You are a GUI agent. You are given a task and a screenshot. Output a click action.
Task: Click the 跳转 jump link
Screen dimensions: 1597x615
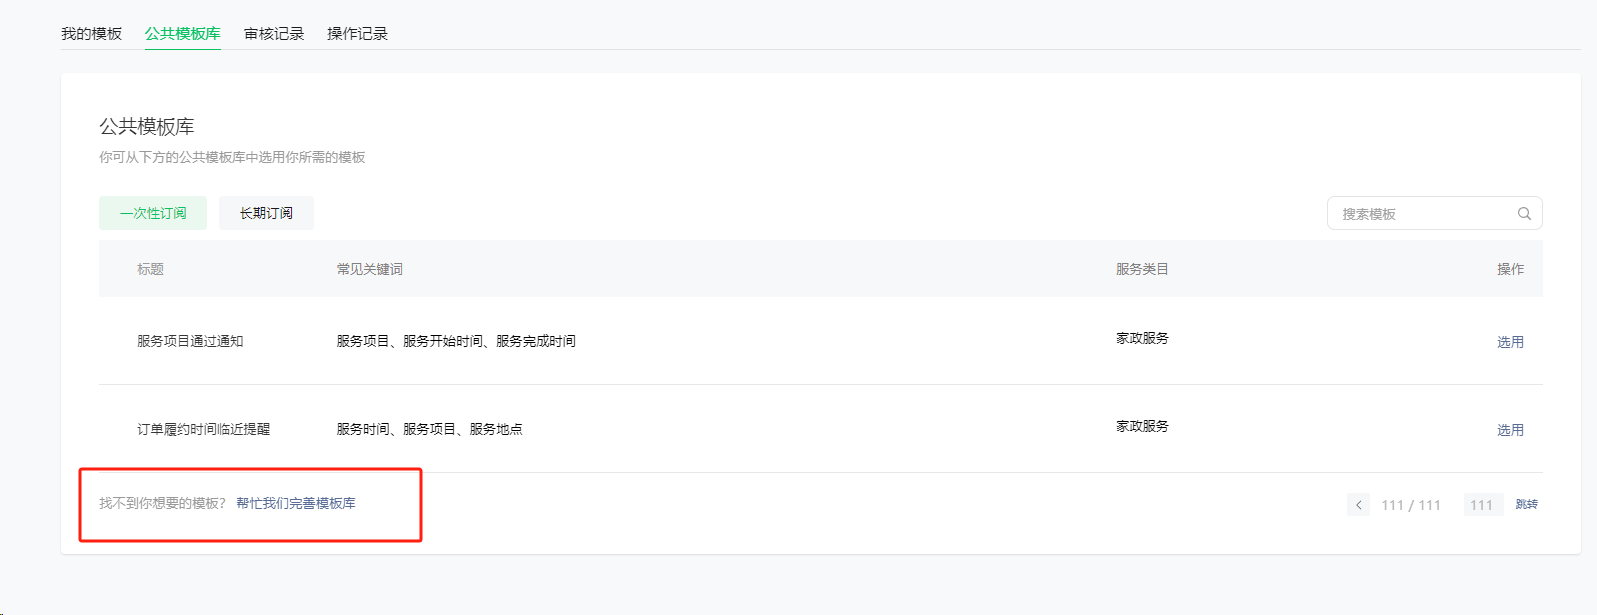click(1527, 504)
